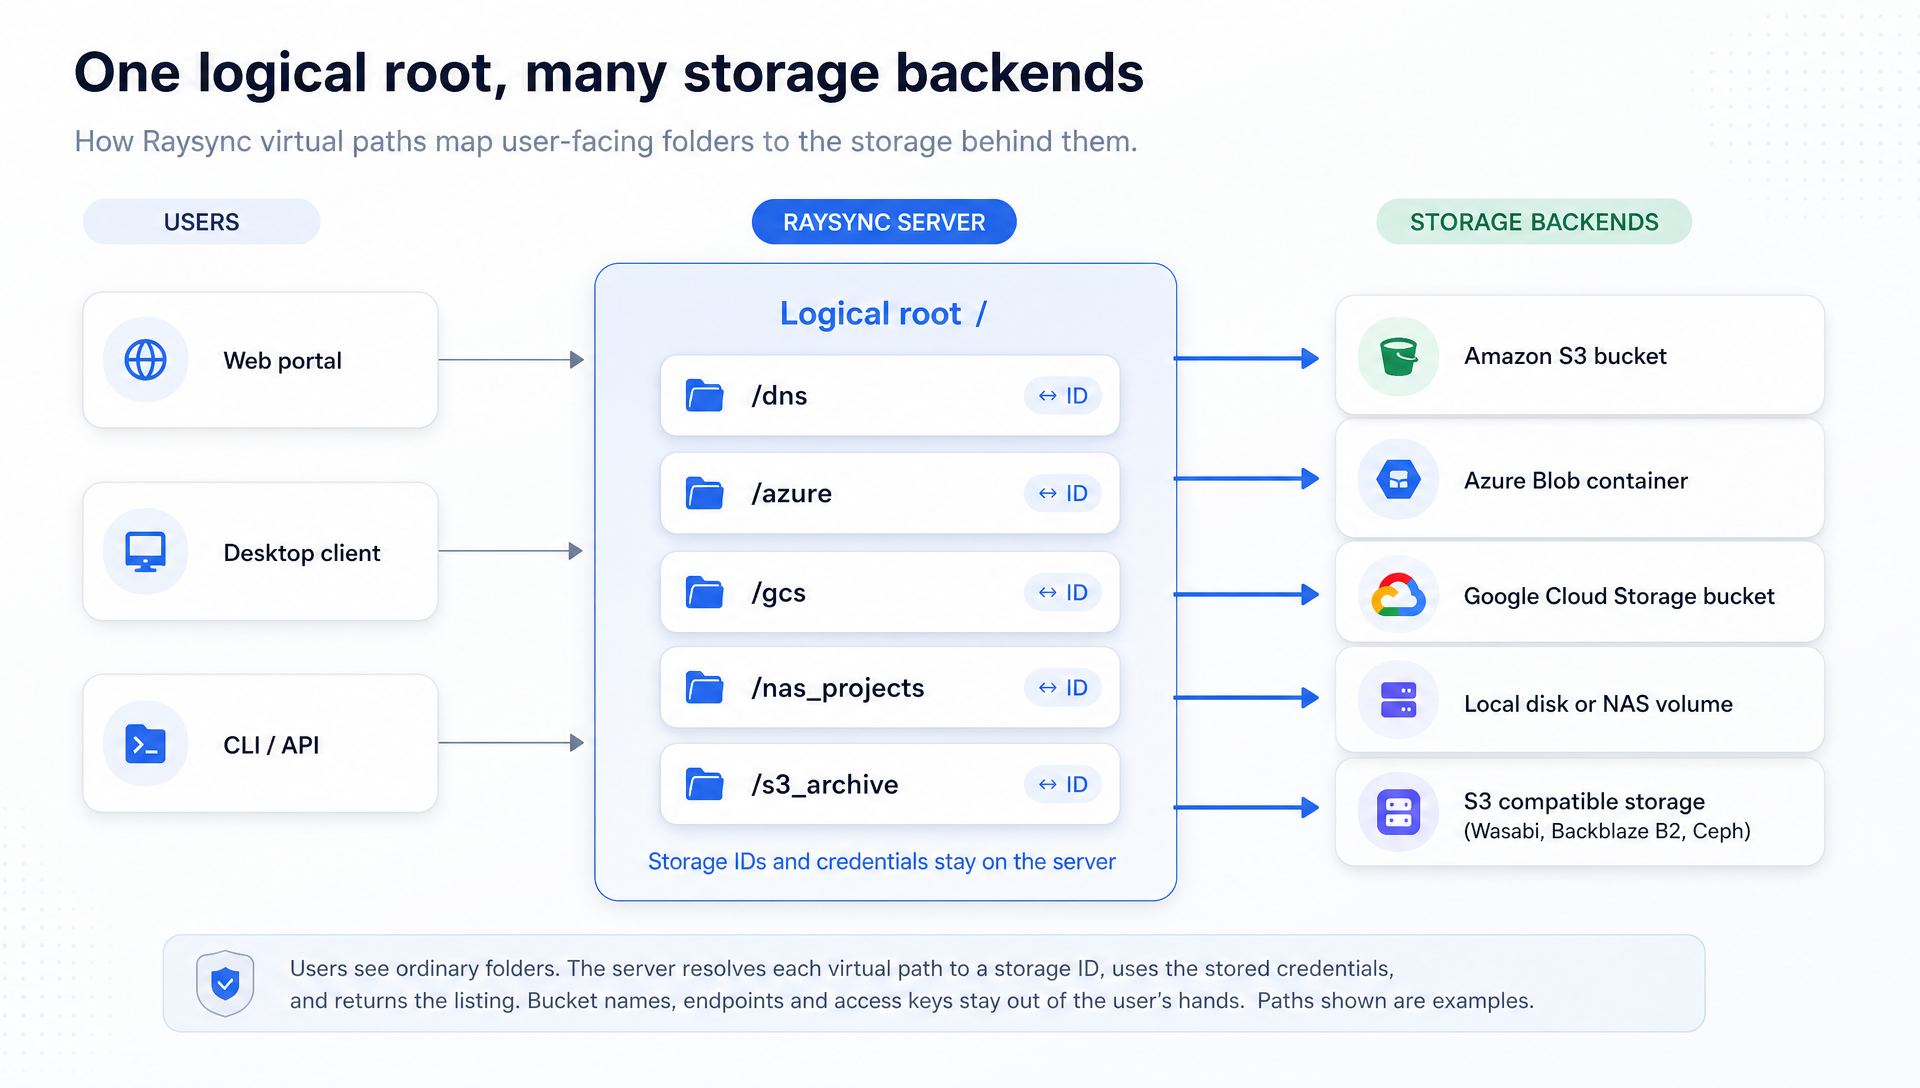
Task: Click the 'One logical root, many storage backends' title
Action: [609, 73]
